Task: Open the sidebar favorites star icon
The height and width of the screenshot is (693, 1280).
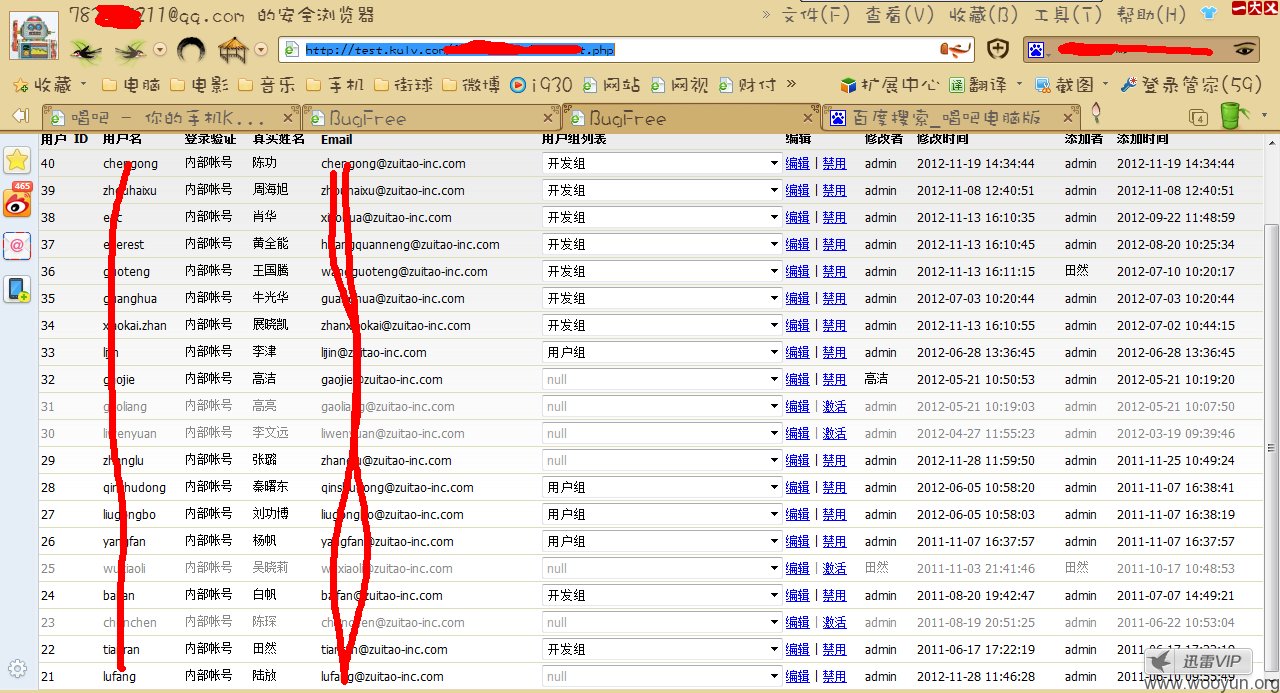Action: [x=18, y=160]
